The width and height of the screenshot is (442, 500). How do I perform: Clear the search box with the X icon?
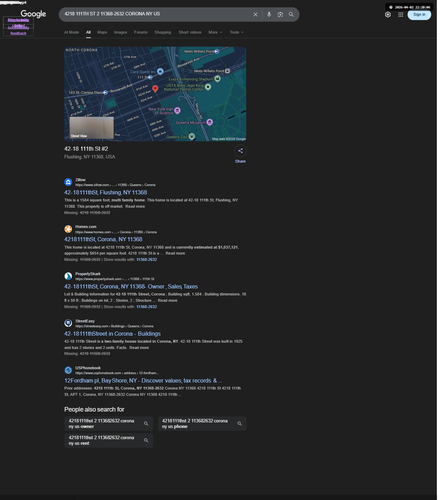pyautogui.click(x=255, y=14)
